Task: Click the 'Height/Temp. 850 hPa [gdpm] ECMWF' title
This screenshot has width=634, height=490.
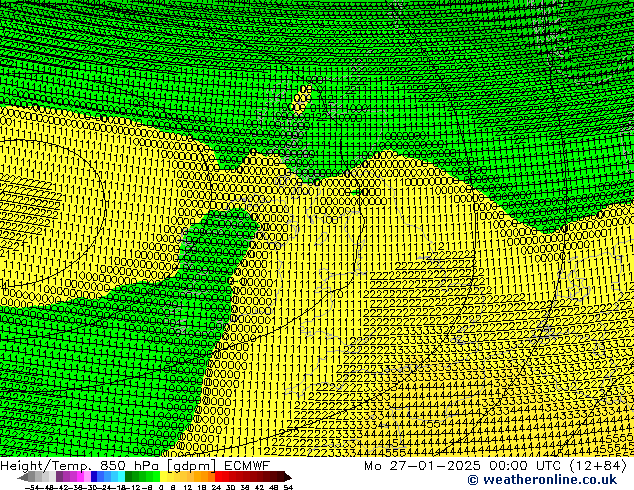Action: [135, 466]
